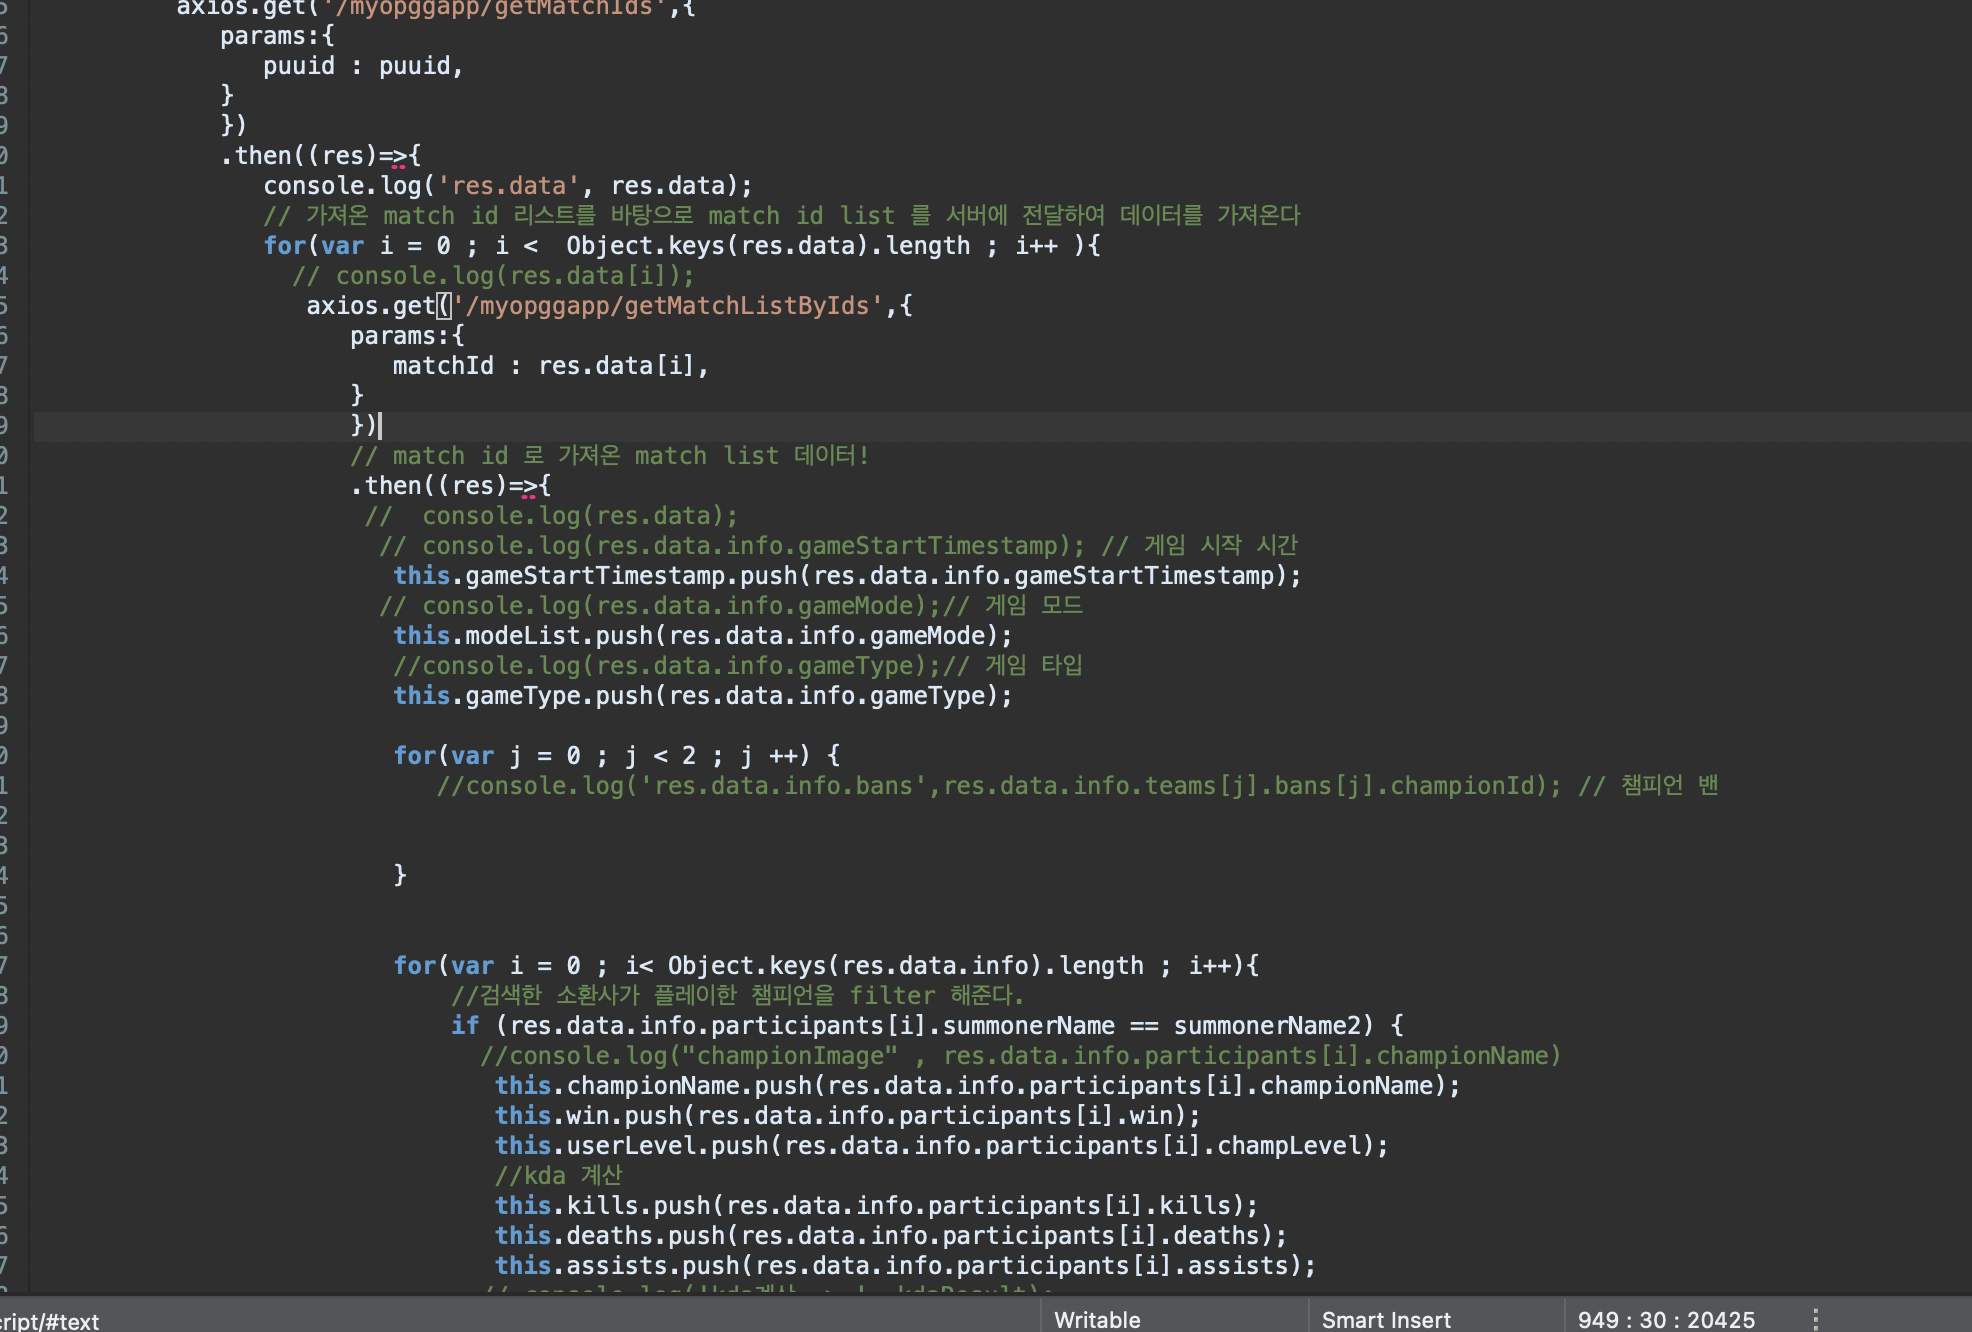Click the Writable status indicator

(x=1097, y=1319)
